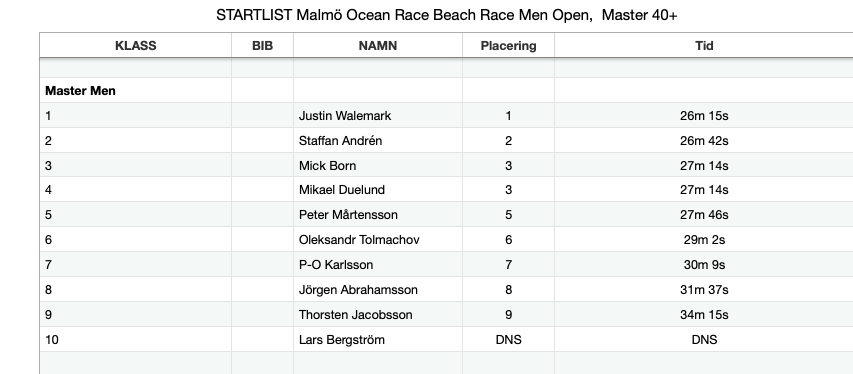Select Staffan Andrén name cell

378,140
